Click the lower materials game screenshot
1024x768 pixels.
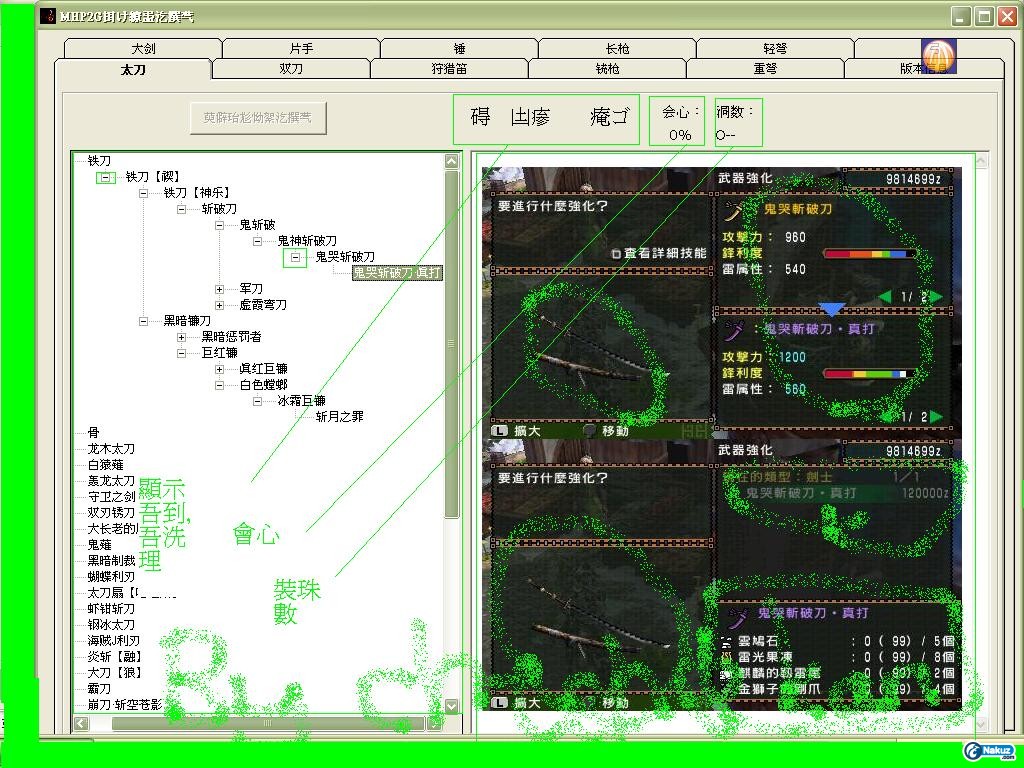click(722, 575)
